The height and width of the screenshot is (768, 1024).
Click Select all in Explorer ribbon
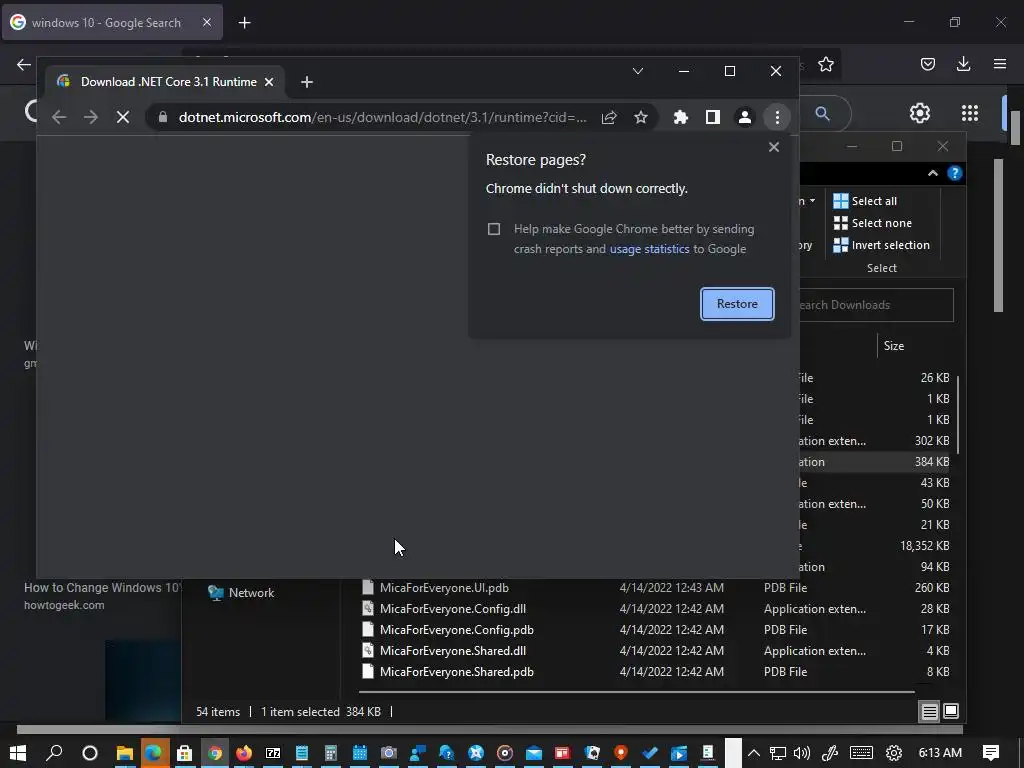865,201
